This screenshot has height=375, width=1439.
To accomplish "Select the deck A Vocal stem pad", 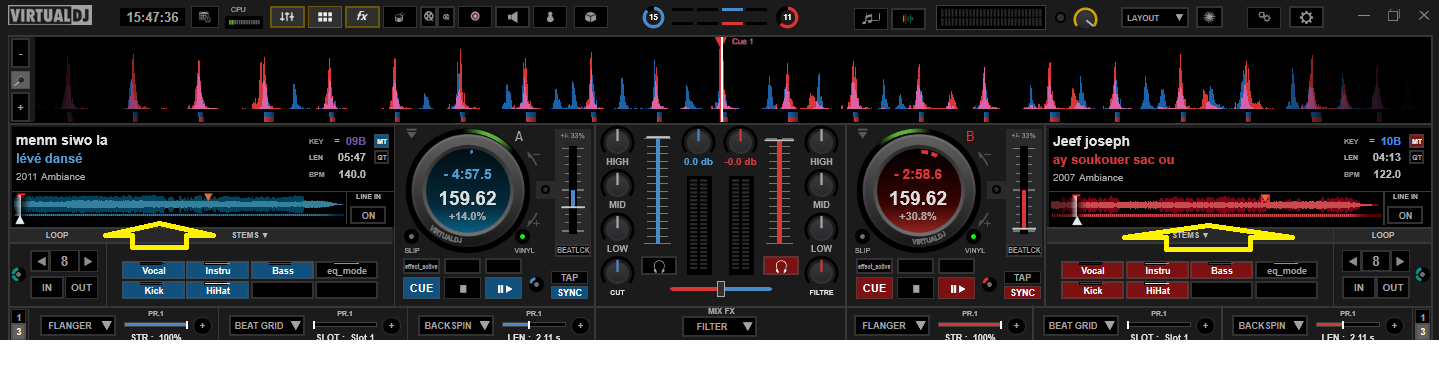I will click(x=154, y=270).
